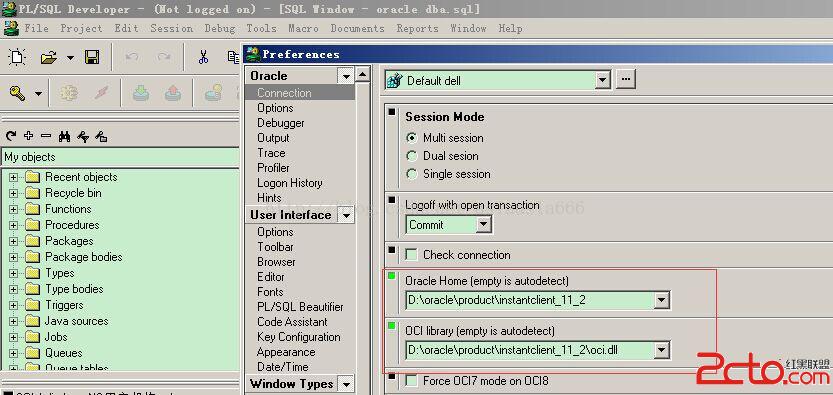833x395 pixels.
Task: Click the browser filters wrench icon
Action: (x=83, y=136)
